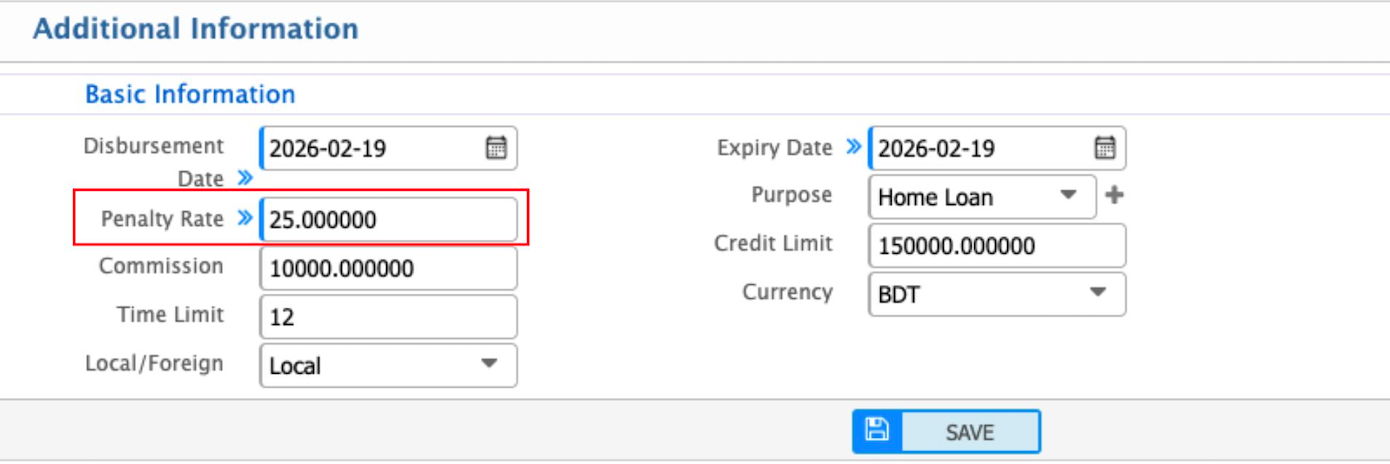
Task: Add a new Purpose with the plus icon
Action: tap(1114, 196)
